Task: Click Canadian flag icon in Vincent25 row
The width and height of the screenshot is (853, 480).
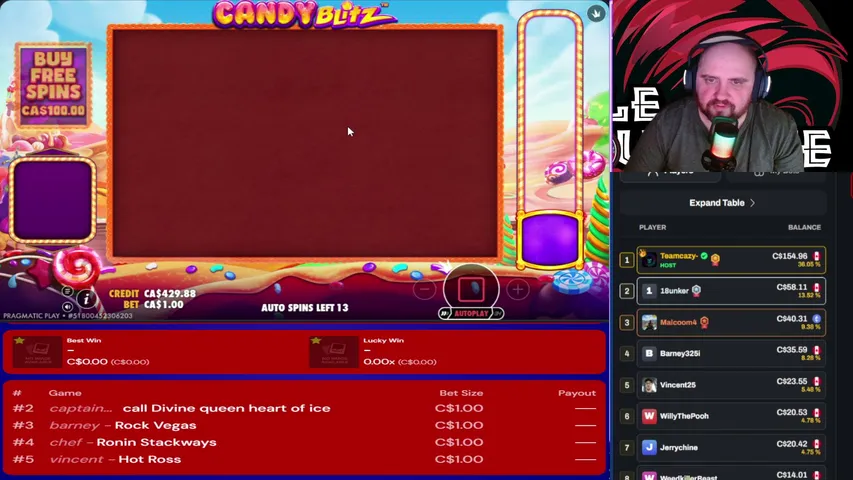Action: click(x=817, y=381)
